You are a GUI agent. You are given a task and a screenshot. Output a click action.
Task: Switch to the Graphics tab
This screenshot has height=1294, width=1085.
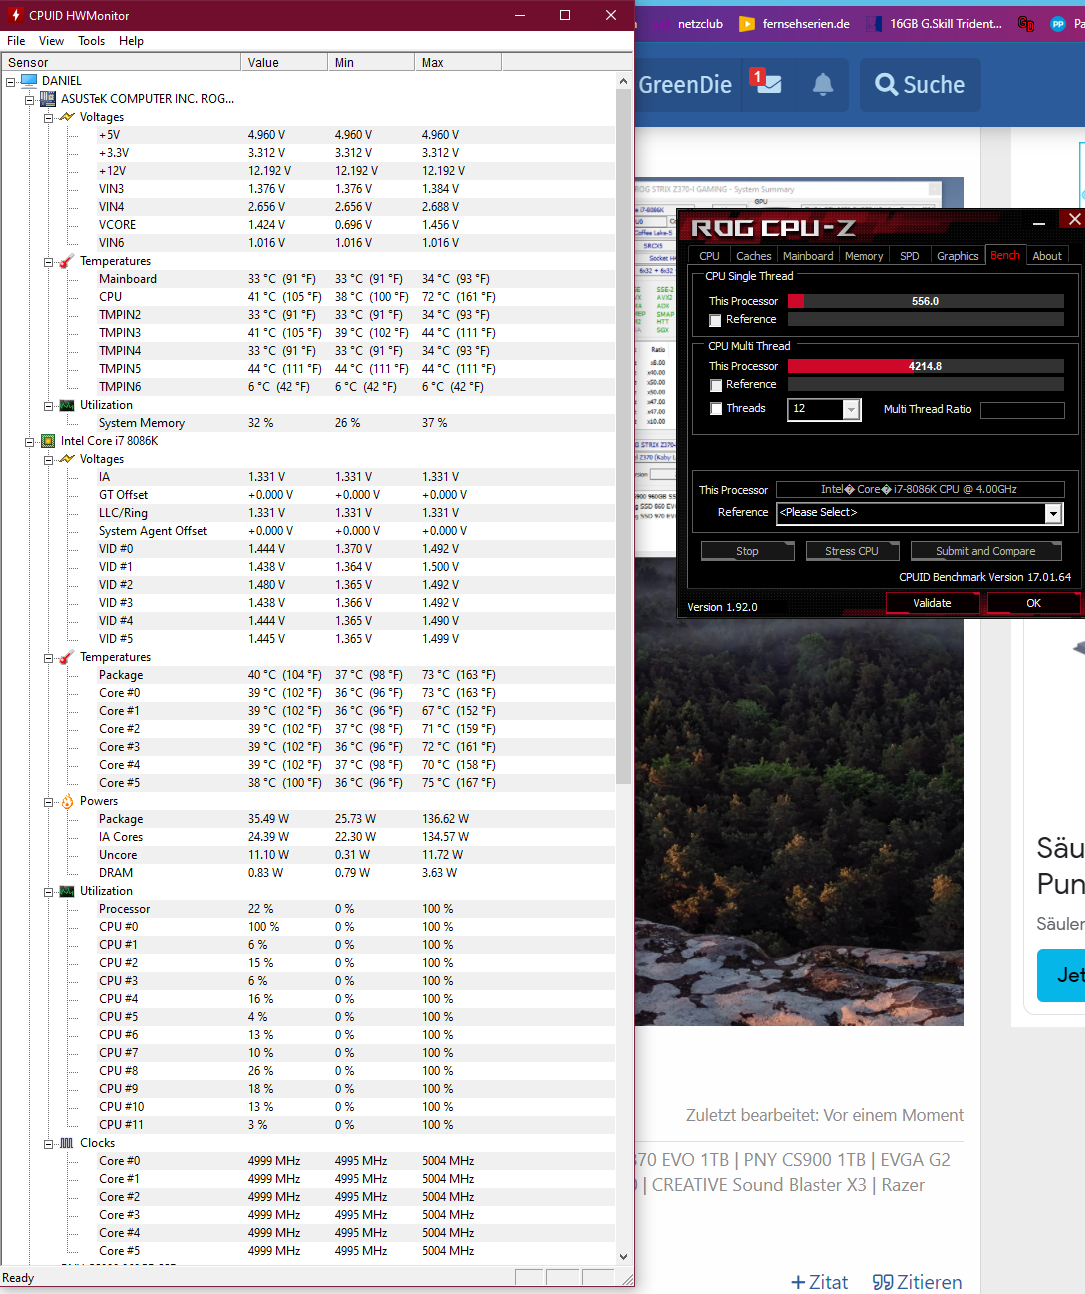pos(957,256)
